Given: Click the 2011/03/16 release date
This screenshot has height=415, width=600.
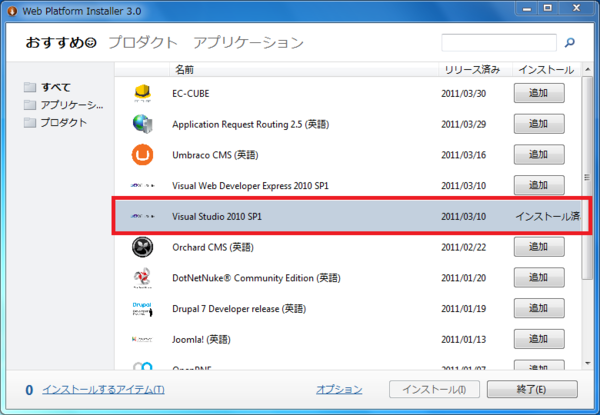Looking at the screenshot, I should pyautogui.click(x=463, y=155).
